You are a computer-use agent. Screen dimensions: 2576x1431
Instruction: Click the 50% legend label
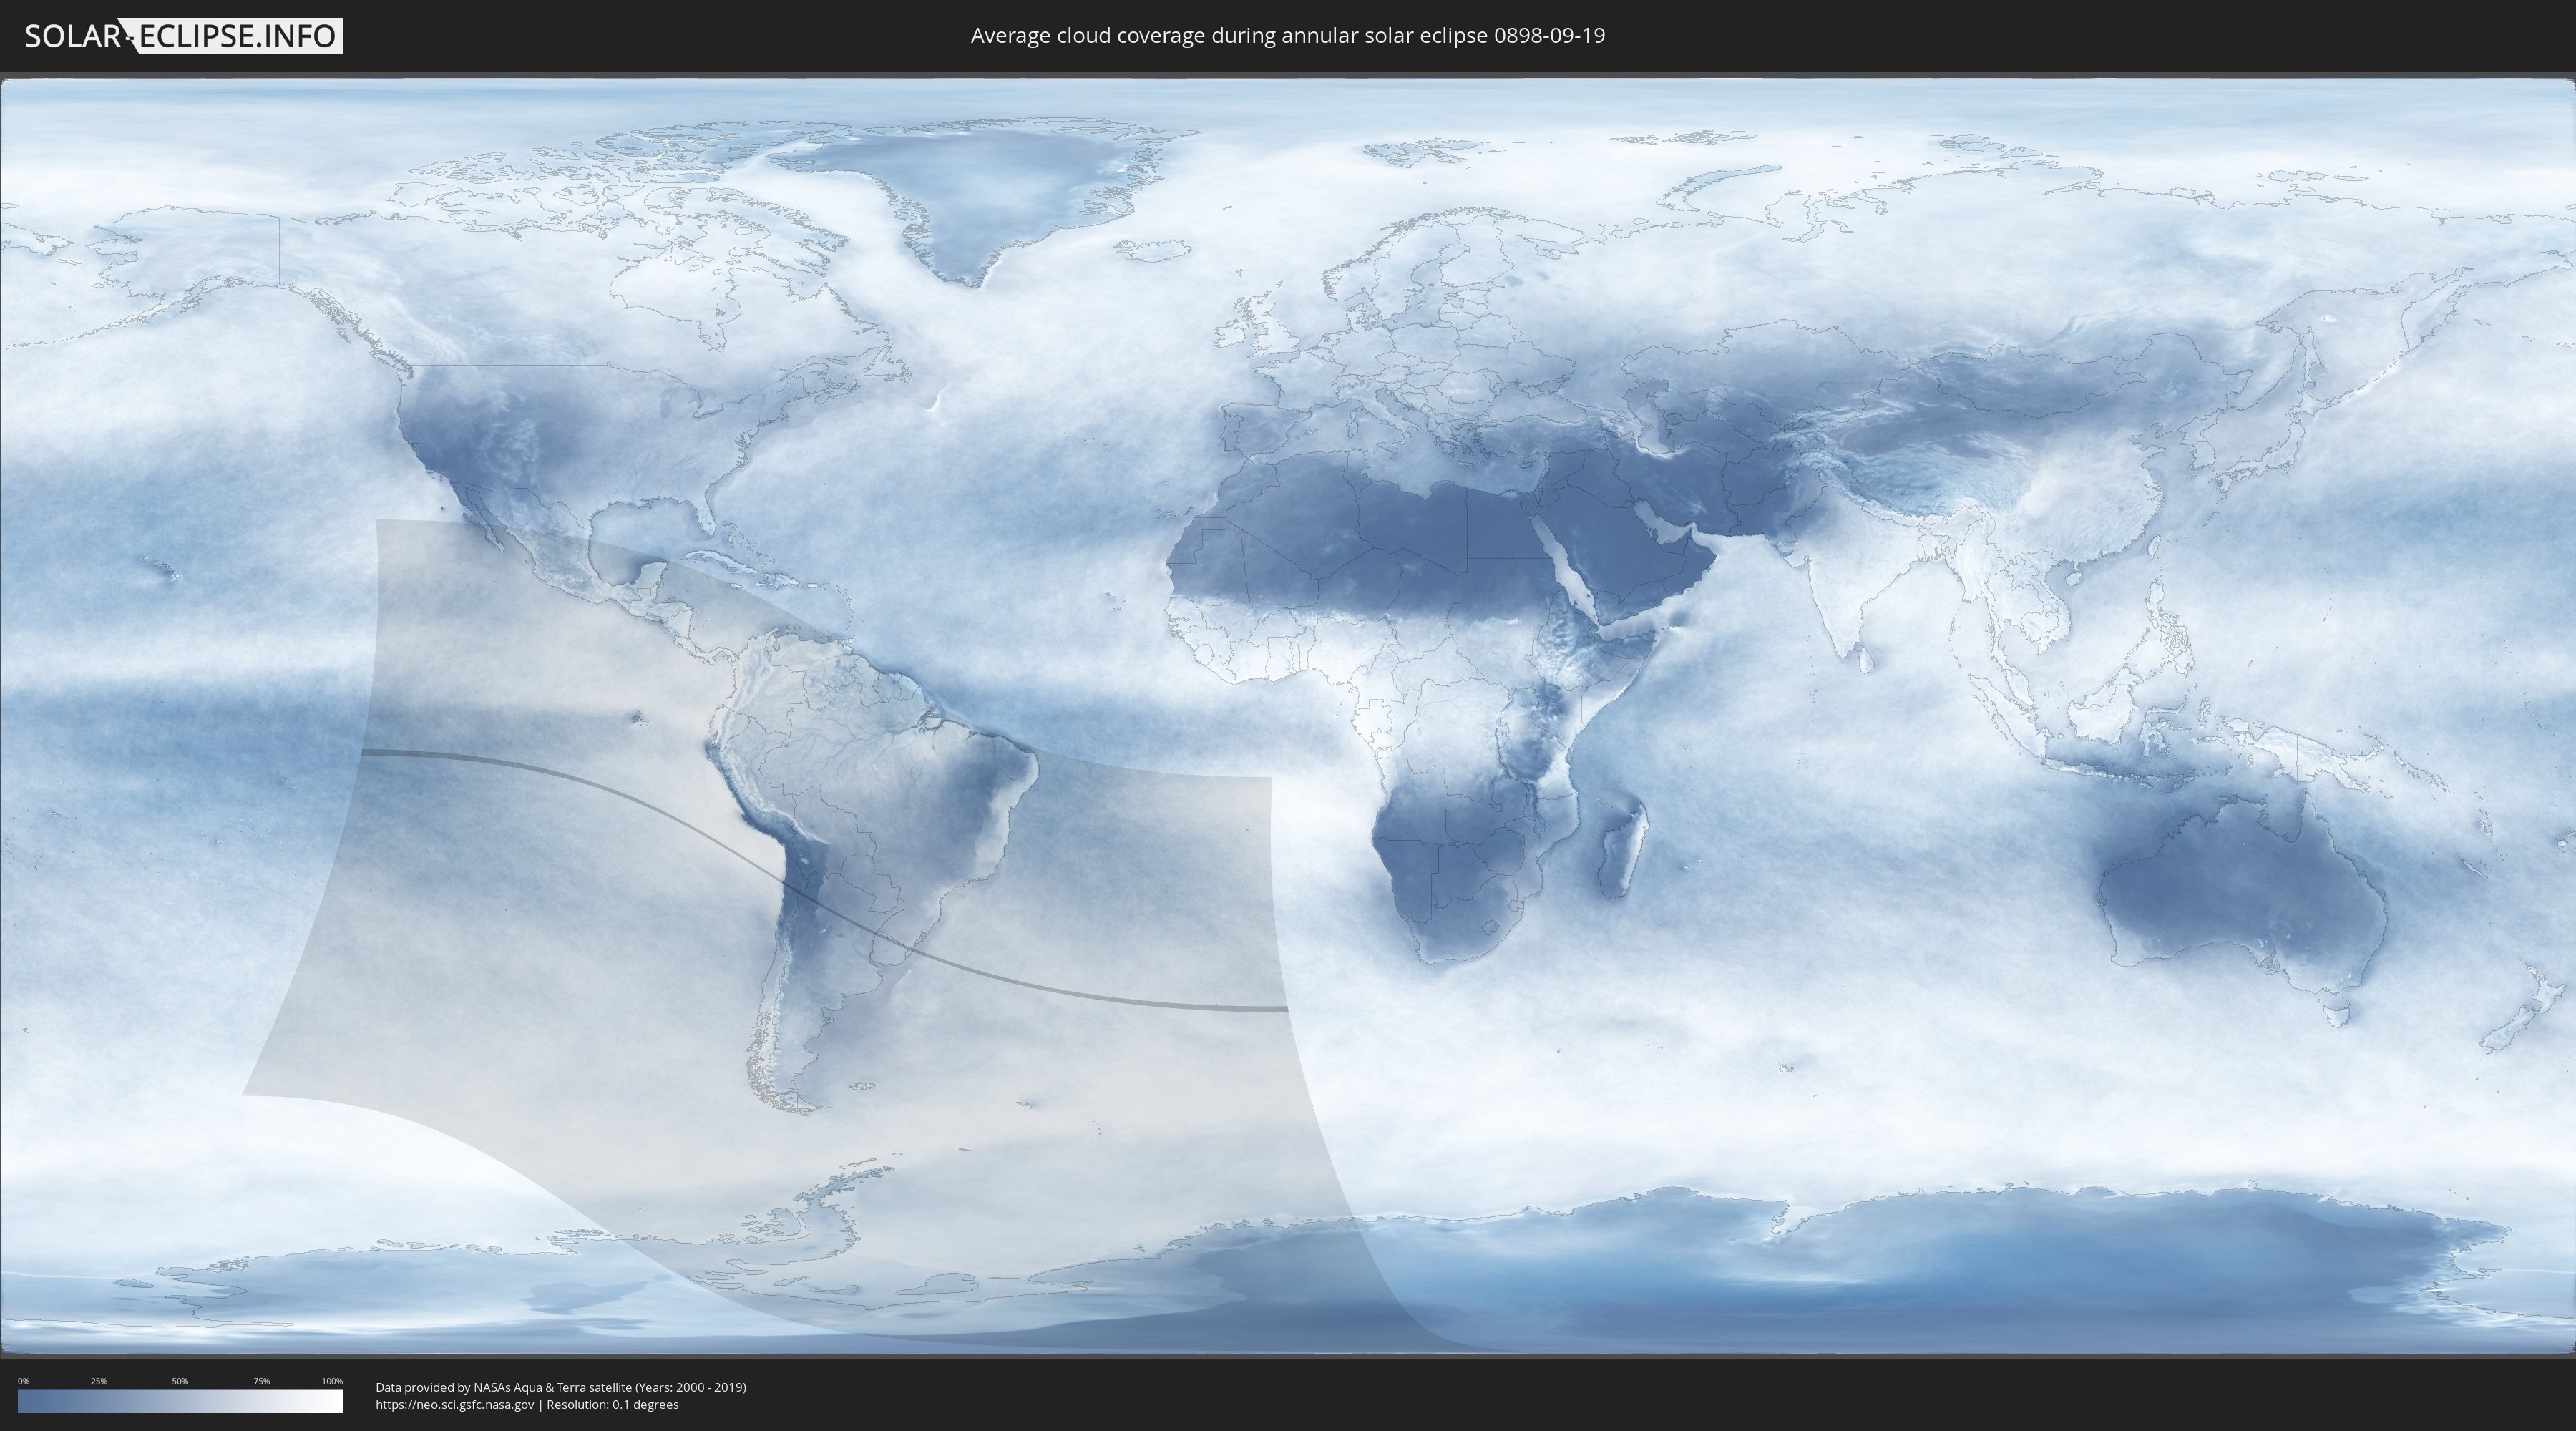tap(180, 1381)
